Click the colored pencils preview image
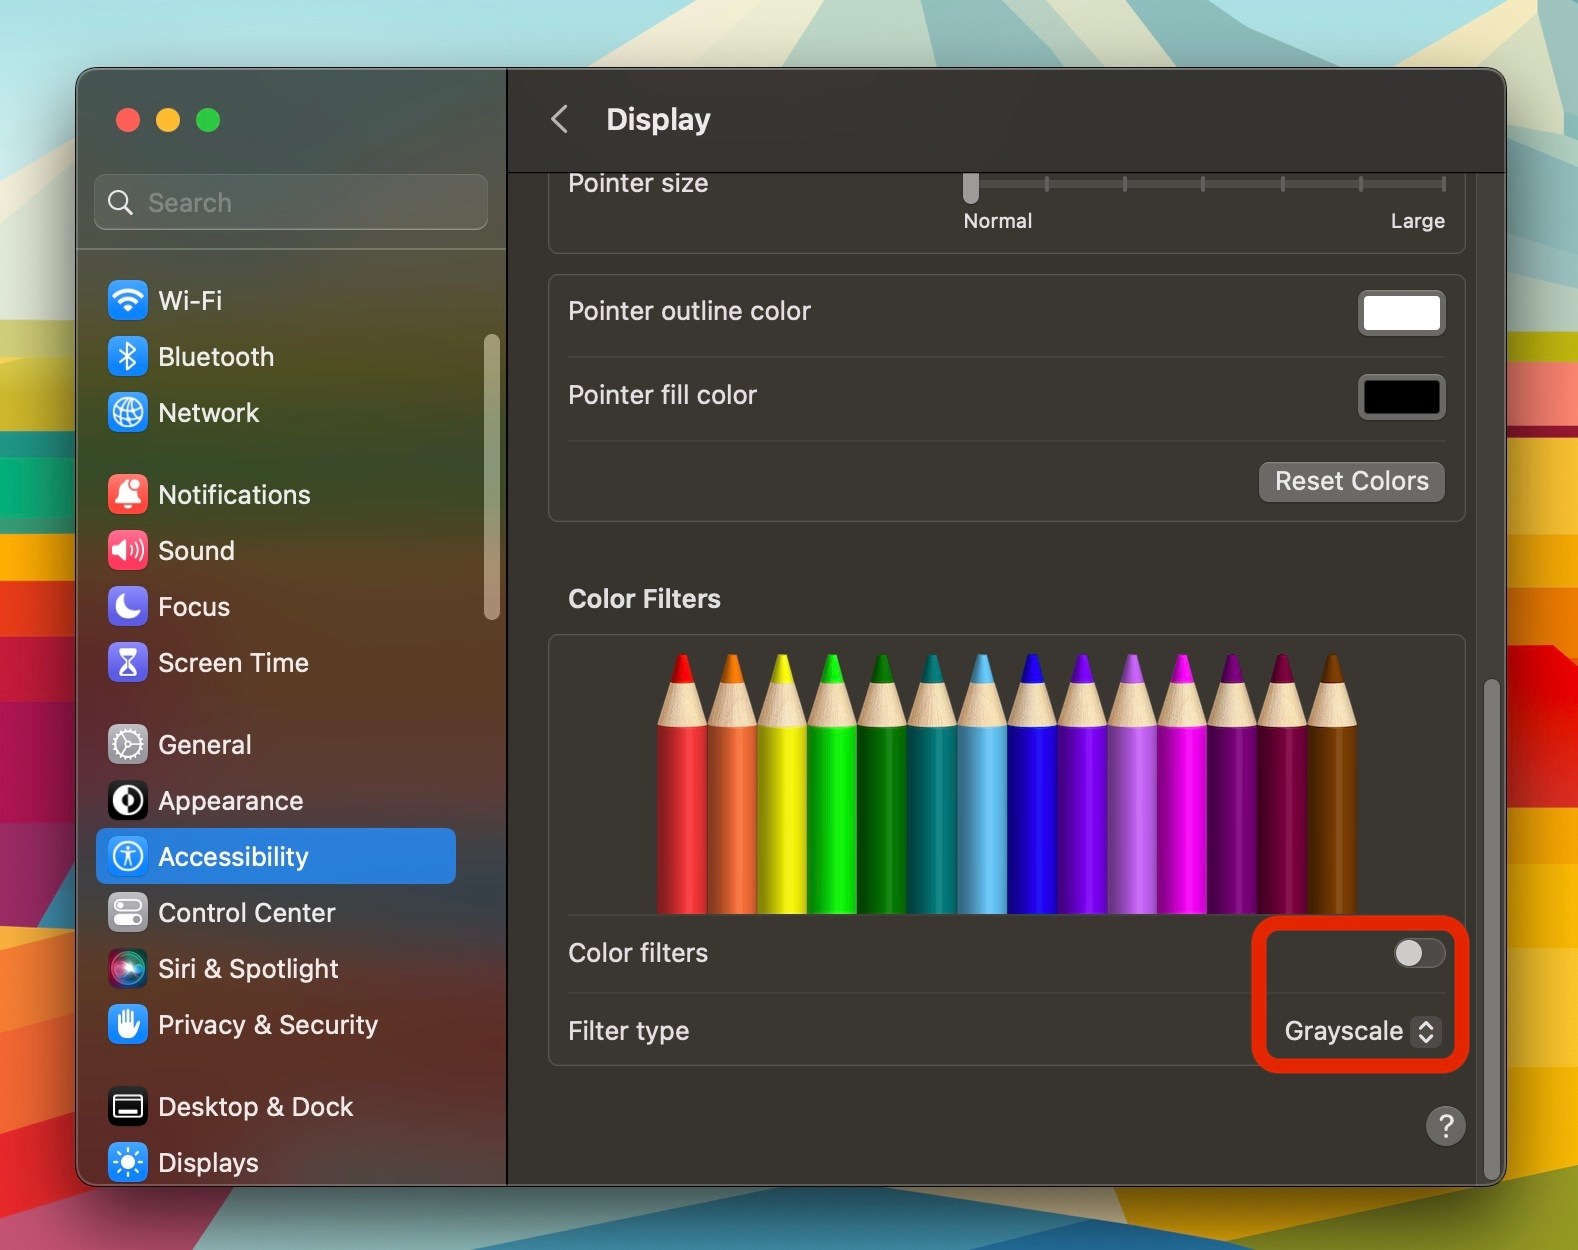This screenshot has width=1578, height=1250. pos(1006,783)
